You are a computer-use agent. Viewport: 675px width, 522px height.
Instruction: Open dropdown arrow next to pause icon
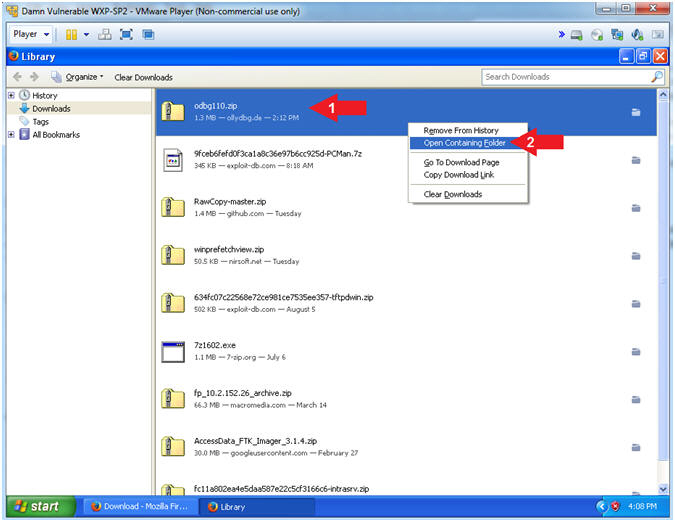click(x=86, y=34)
